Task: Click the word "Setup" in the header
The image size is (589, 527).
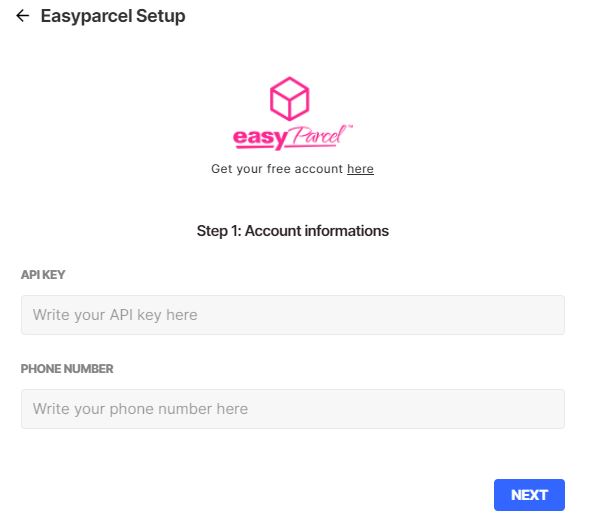Action: [161, 16]
